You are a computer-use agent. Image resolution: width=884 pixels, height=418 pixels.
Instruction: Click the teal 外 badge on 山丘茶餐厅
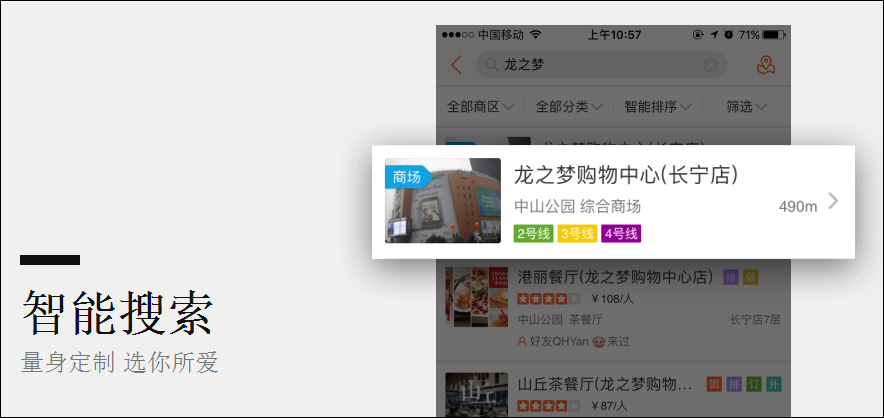[774, 385]
